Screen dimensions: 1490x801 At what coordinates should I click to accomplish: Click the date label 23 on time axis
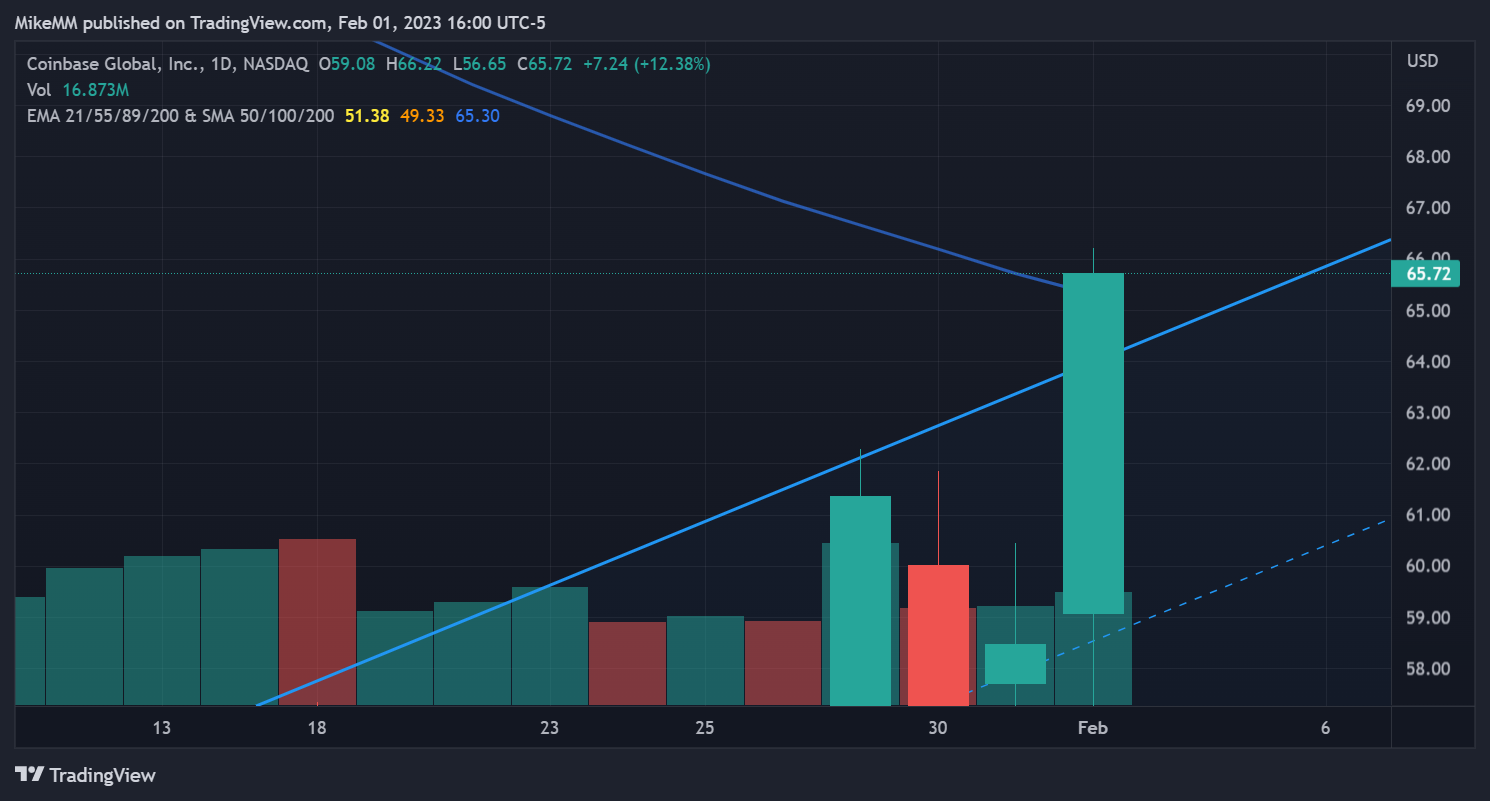click(x=549, y=728)
